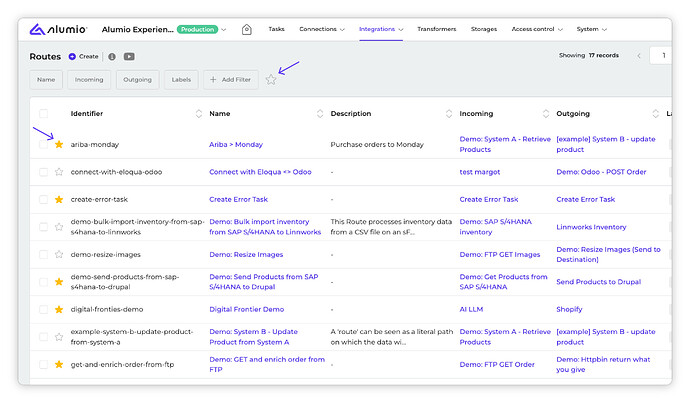Open the Demo: Resize Images route link

point(246,254)
